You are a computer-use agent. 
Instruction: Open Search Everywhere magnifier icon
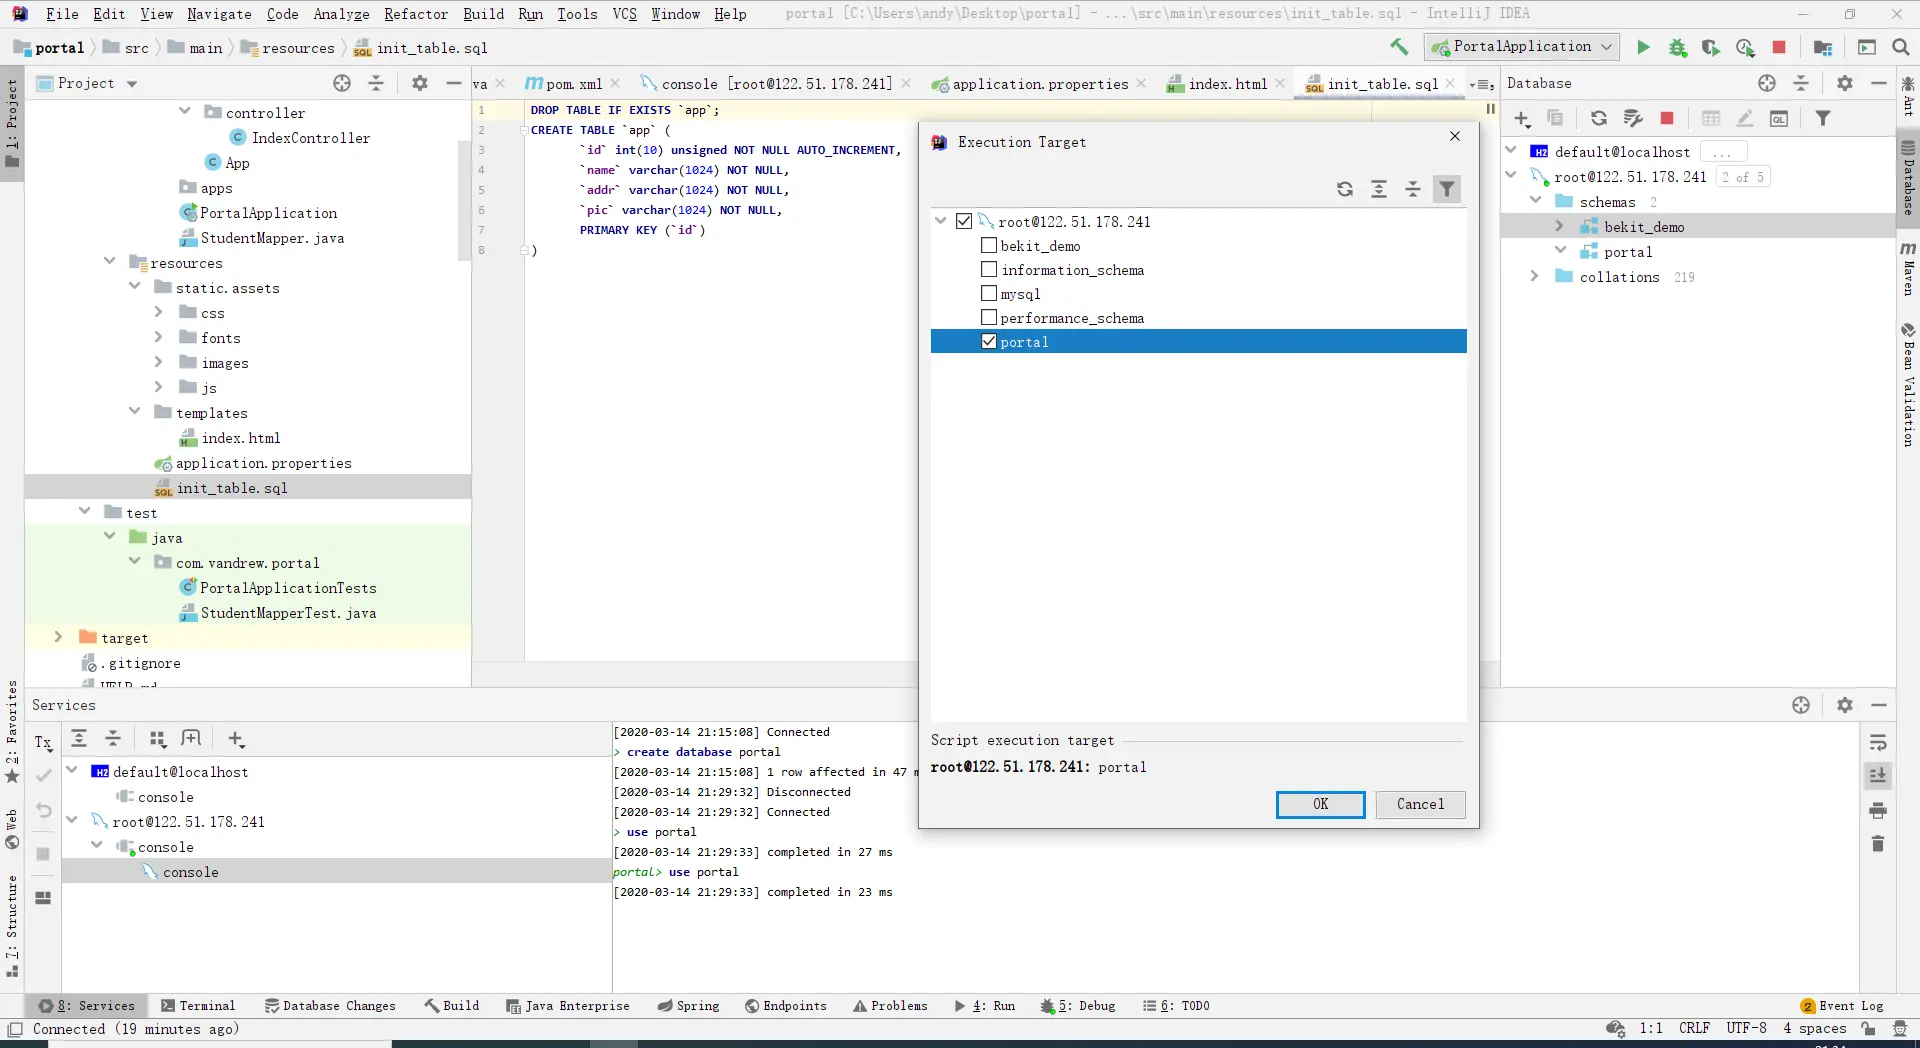pos(1901,47)
